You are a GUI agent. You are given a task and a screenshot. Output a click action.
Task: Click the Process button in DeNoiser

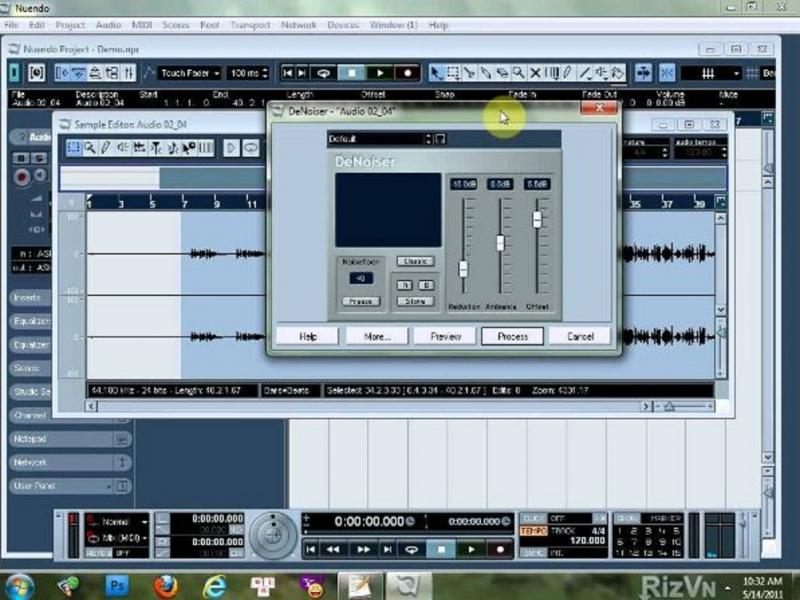tap(512, 336)
